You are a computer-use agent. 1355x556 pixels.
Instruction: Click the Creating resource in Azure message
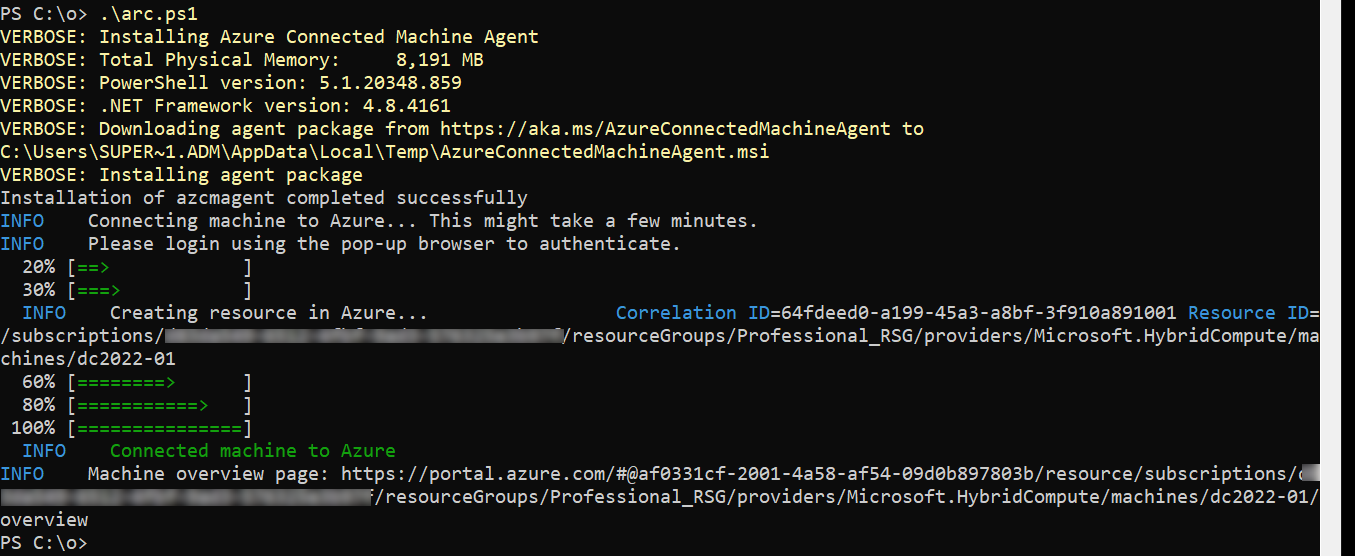click(x=268, y=313)
